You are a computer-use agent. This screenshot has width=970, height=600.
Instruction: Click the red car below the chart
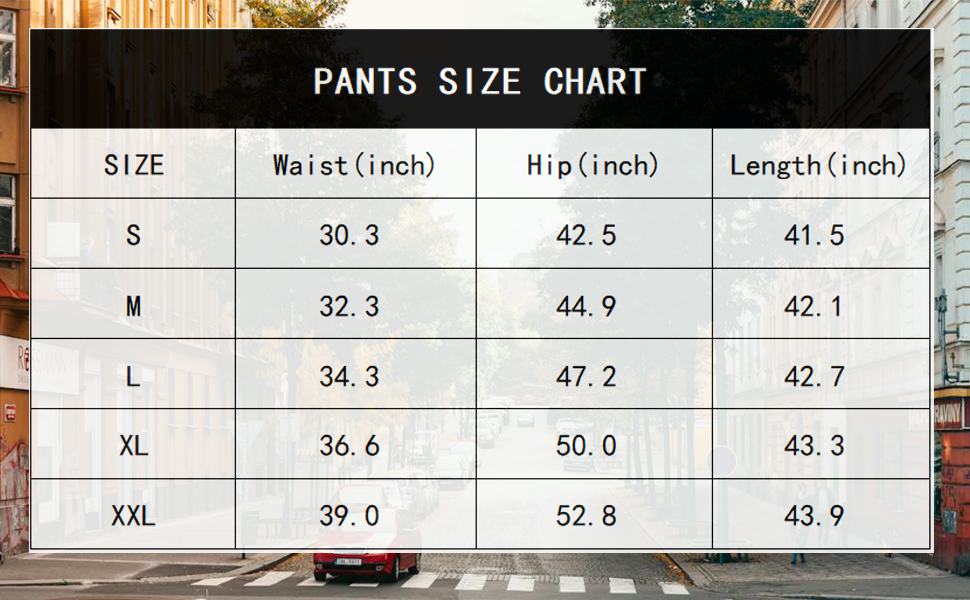pos(366,565)
